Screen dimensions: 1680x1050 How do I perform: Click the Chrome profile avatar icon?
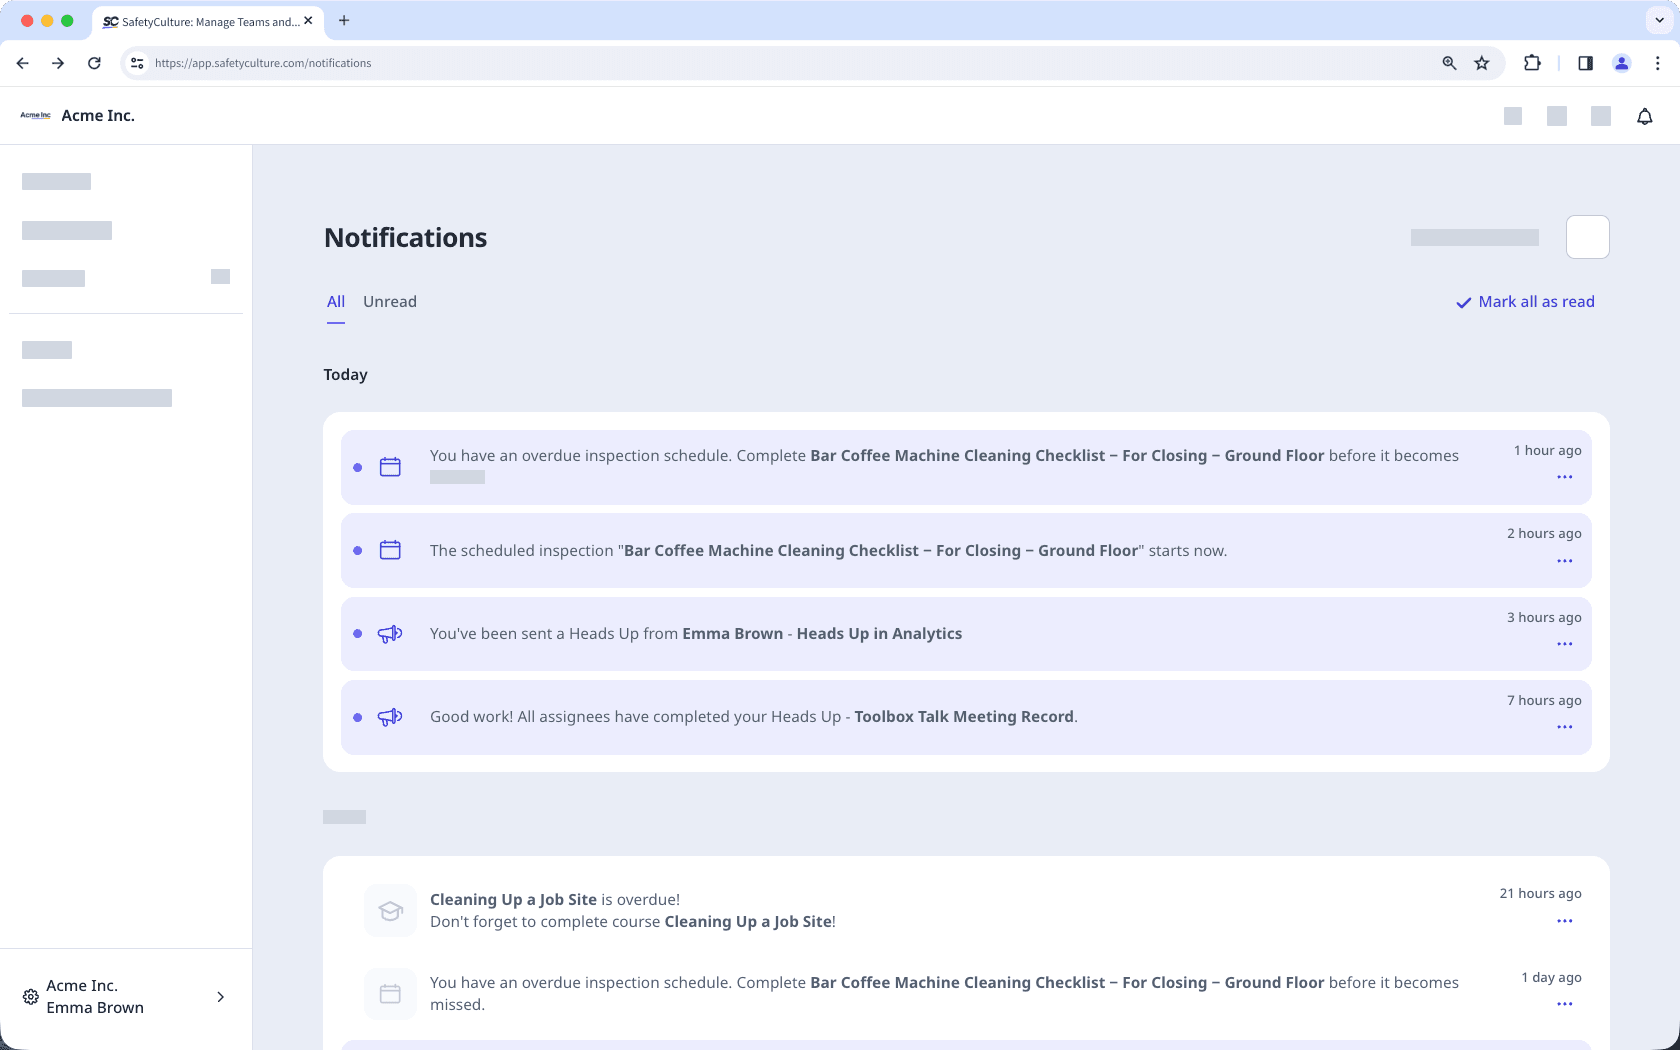pos(1622,62)
